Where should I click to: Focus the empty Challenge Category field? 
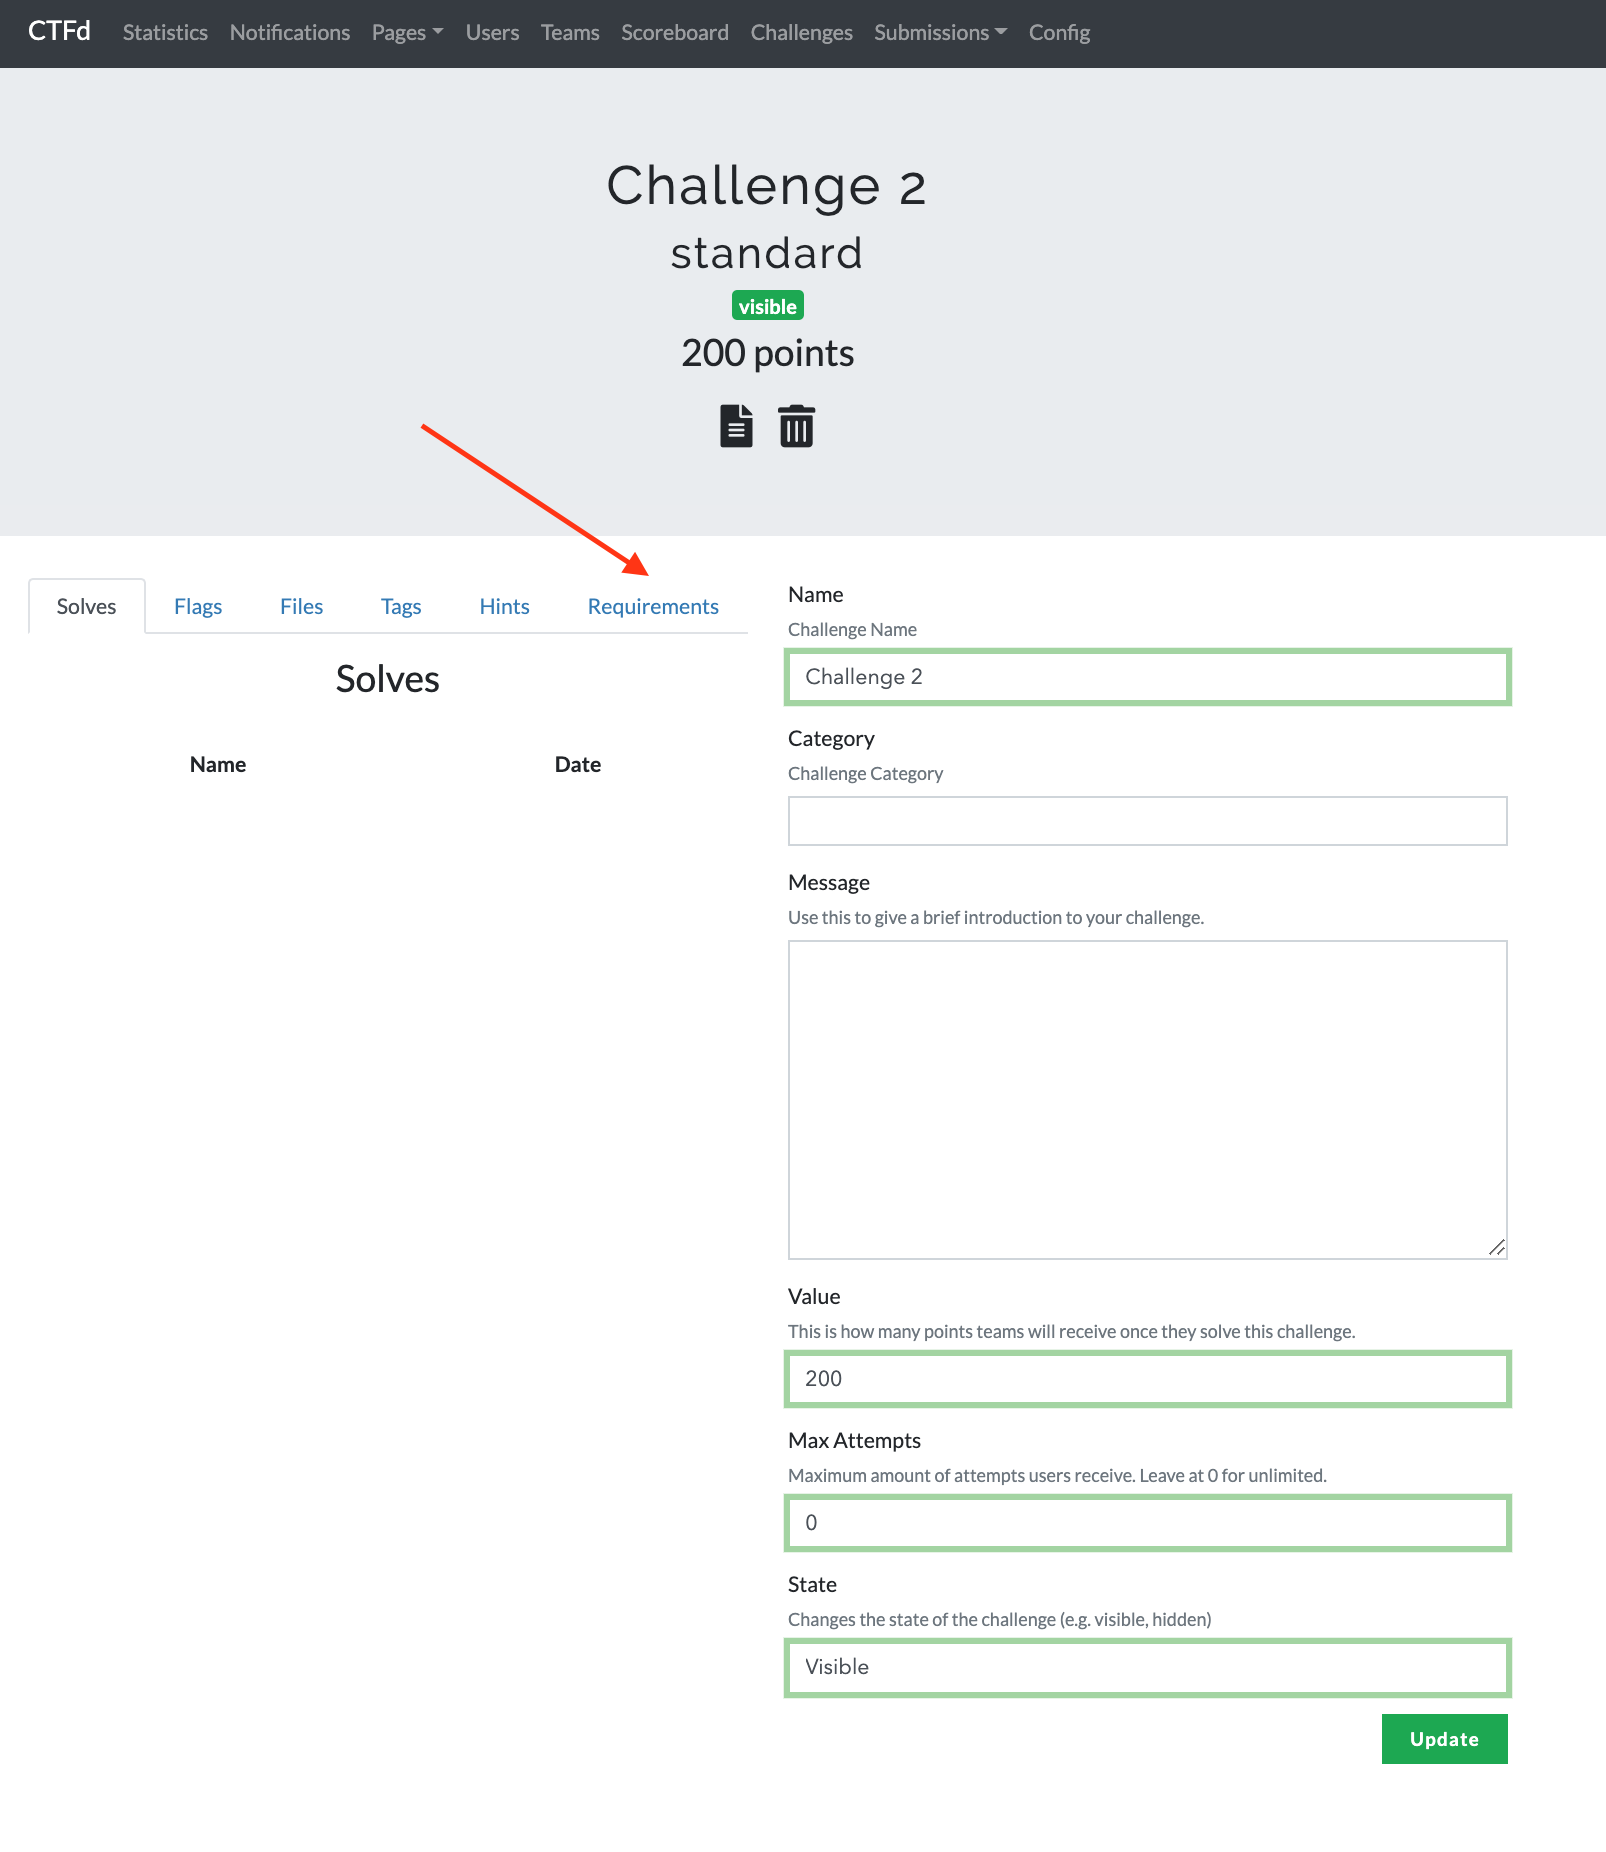(x=1147, y=821)
